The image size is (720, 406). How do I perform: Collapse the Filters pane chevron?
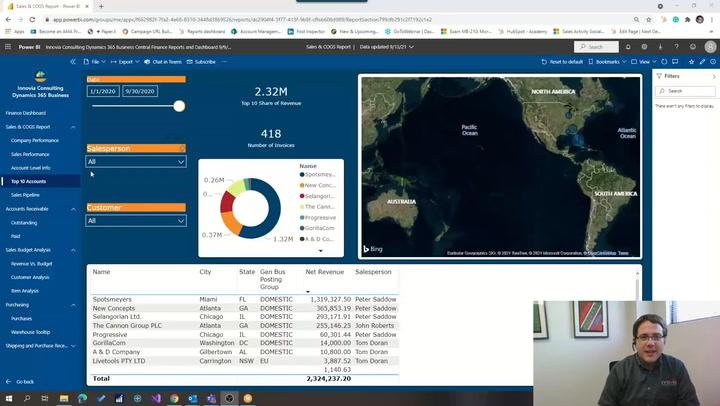(x=714, y=76)
